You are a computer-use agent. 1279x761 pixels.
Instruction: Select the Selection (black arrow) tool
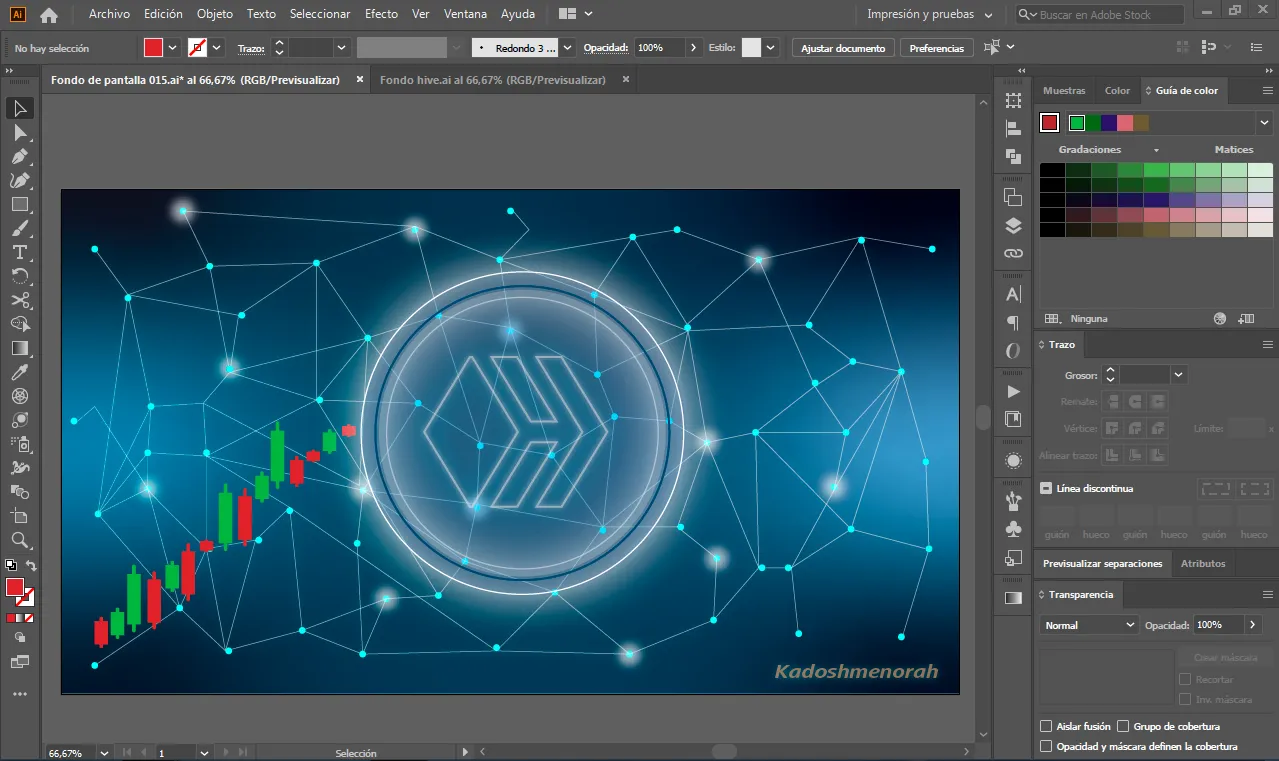click(x=20, y=109)
